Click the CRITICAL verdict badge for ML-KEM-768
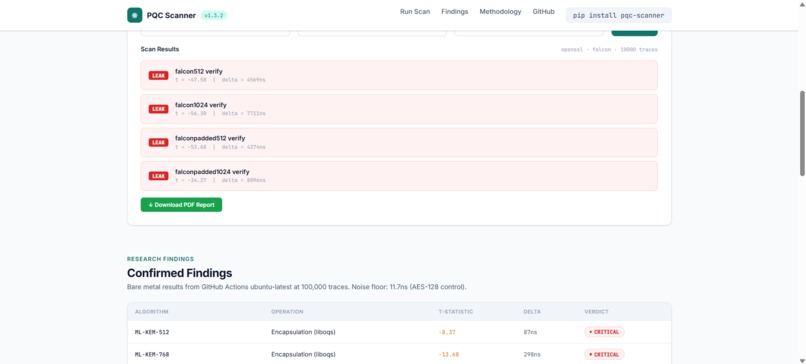 (604, 355)
